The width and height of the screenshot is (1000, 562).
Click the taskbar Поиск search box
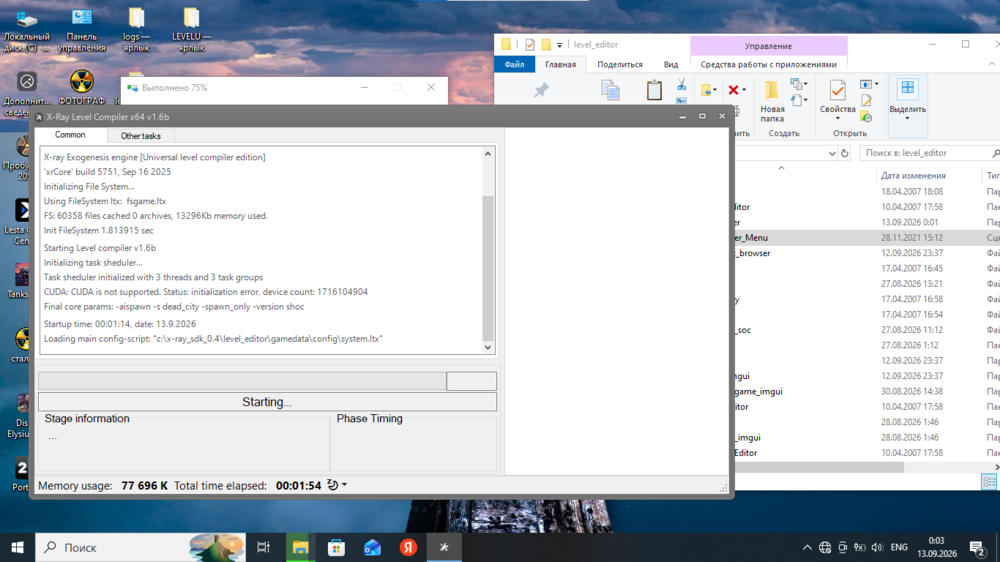coord(140,547)
